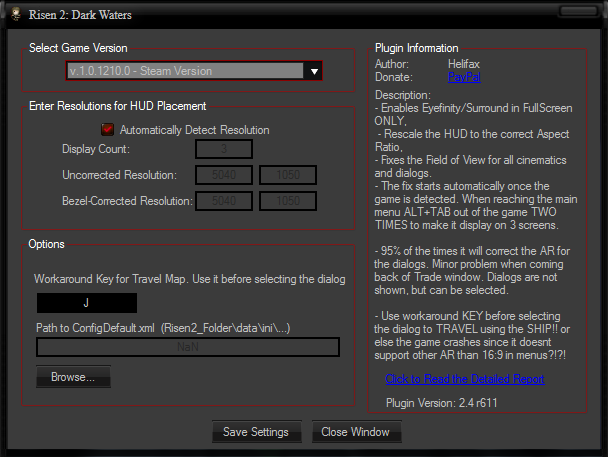Click the 'Plugin Information' group title
608x457 pixels.
coord(416,48)
